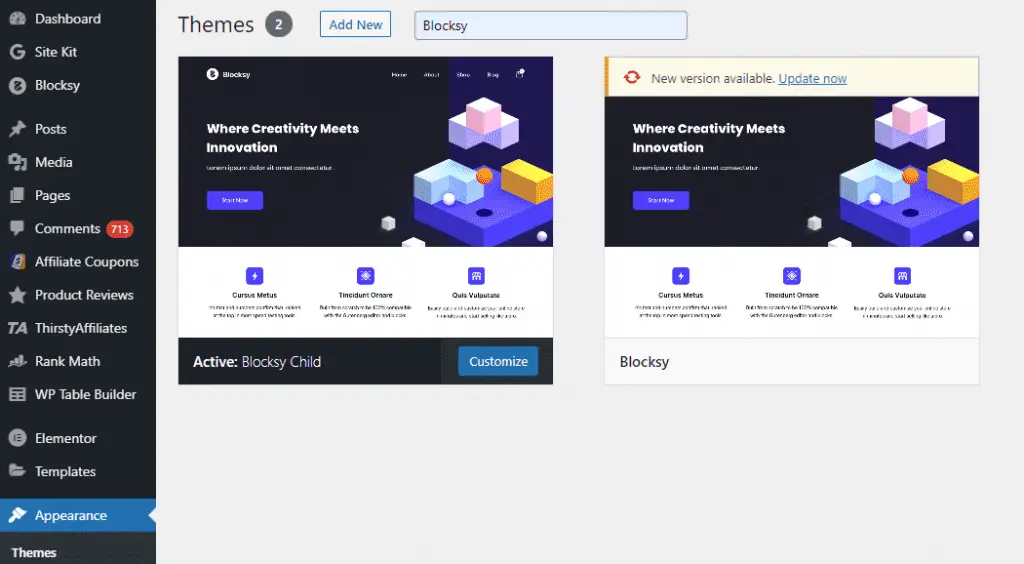Click the Blocksy sidebar logo icon
This screenshot has height=564, width=1024.
click(18, 86)
